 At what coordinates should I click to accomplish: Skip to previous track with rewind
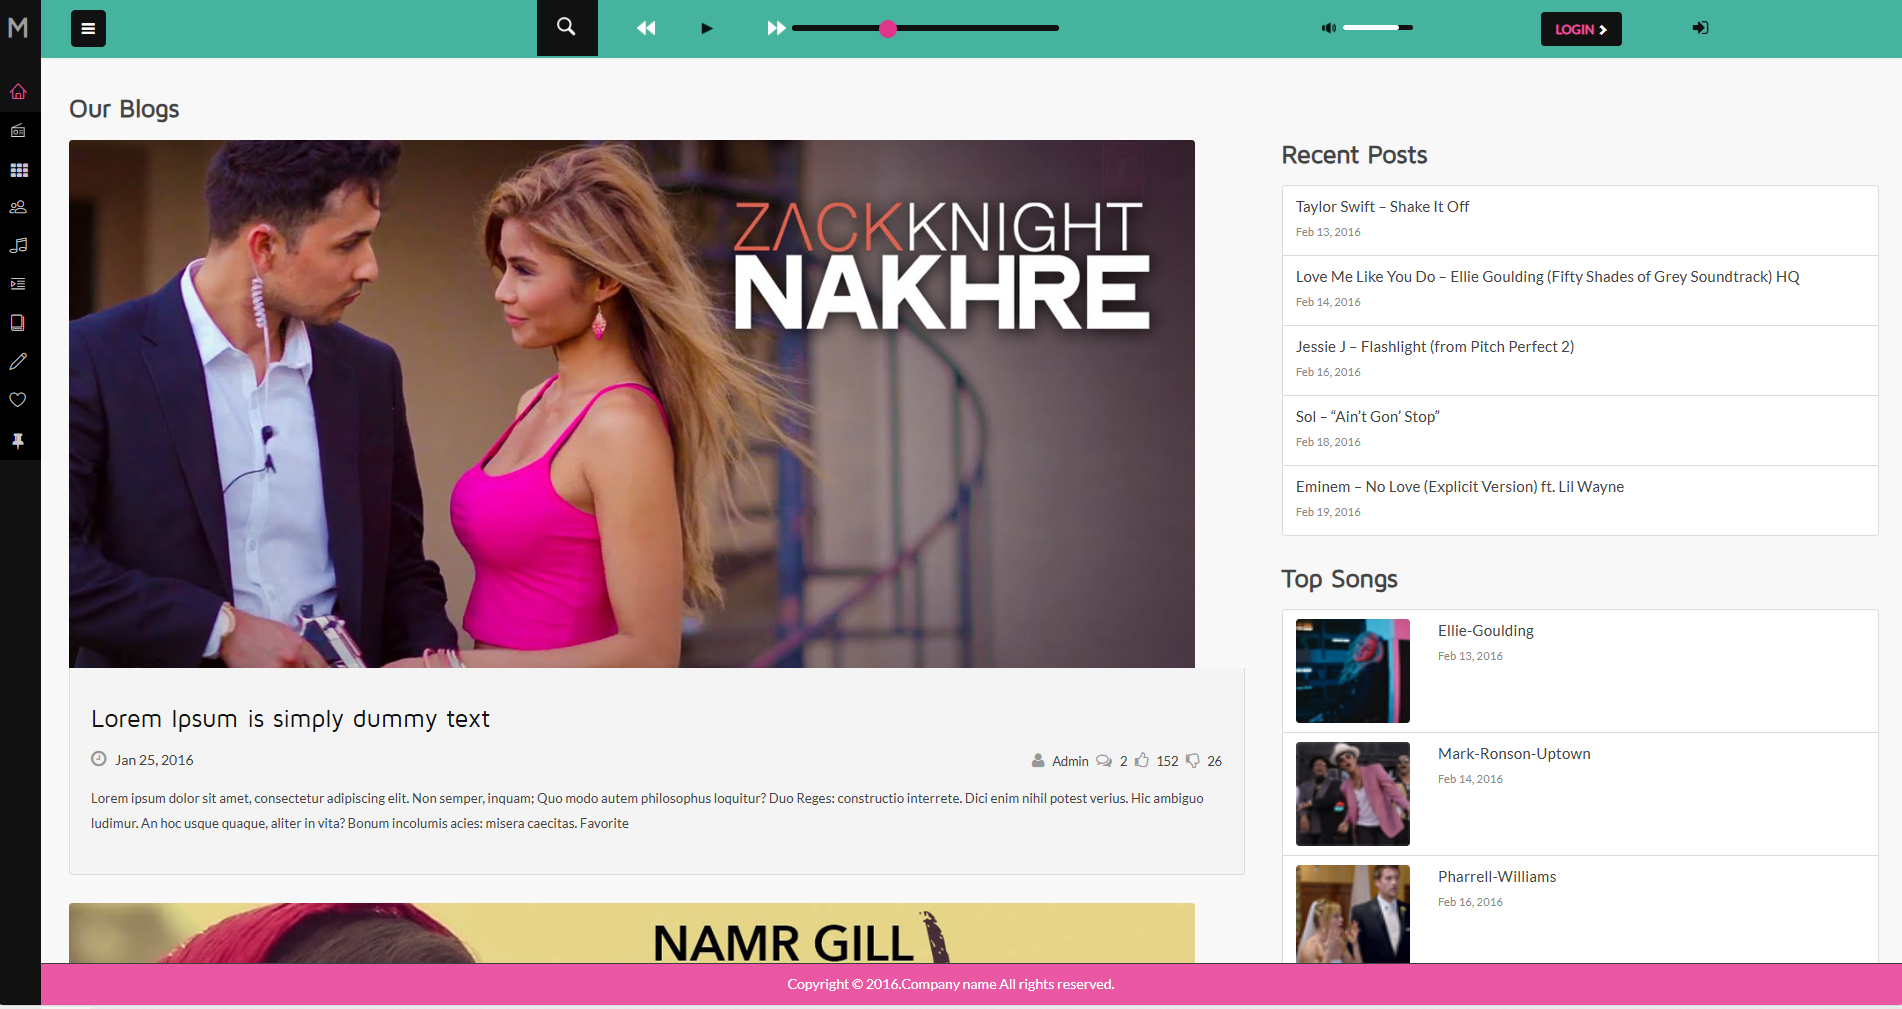point(646,28)
